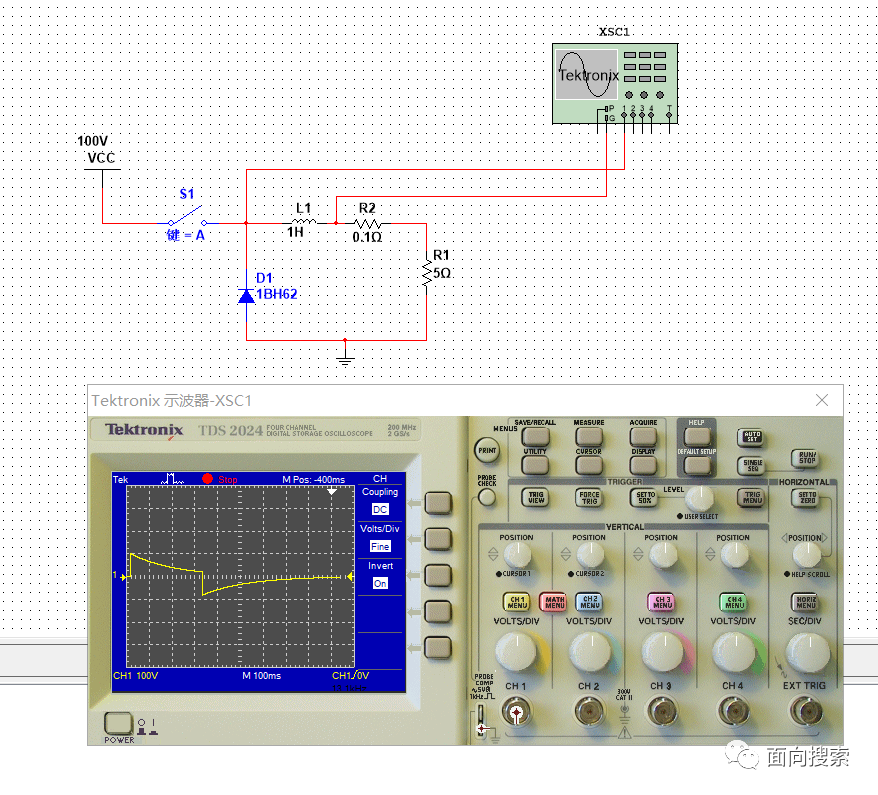Click the EXT TRIG BNC connector
Viewport: 878px width, 795px height.
click(806, 711)
